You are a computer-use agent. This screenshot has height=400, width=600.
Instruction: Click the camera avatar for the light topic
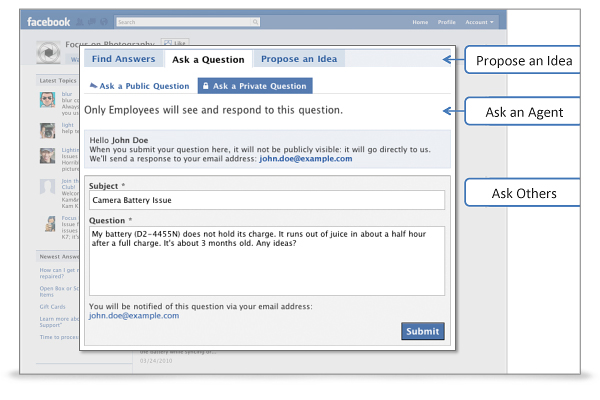click(47, 130)
